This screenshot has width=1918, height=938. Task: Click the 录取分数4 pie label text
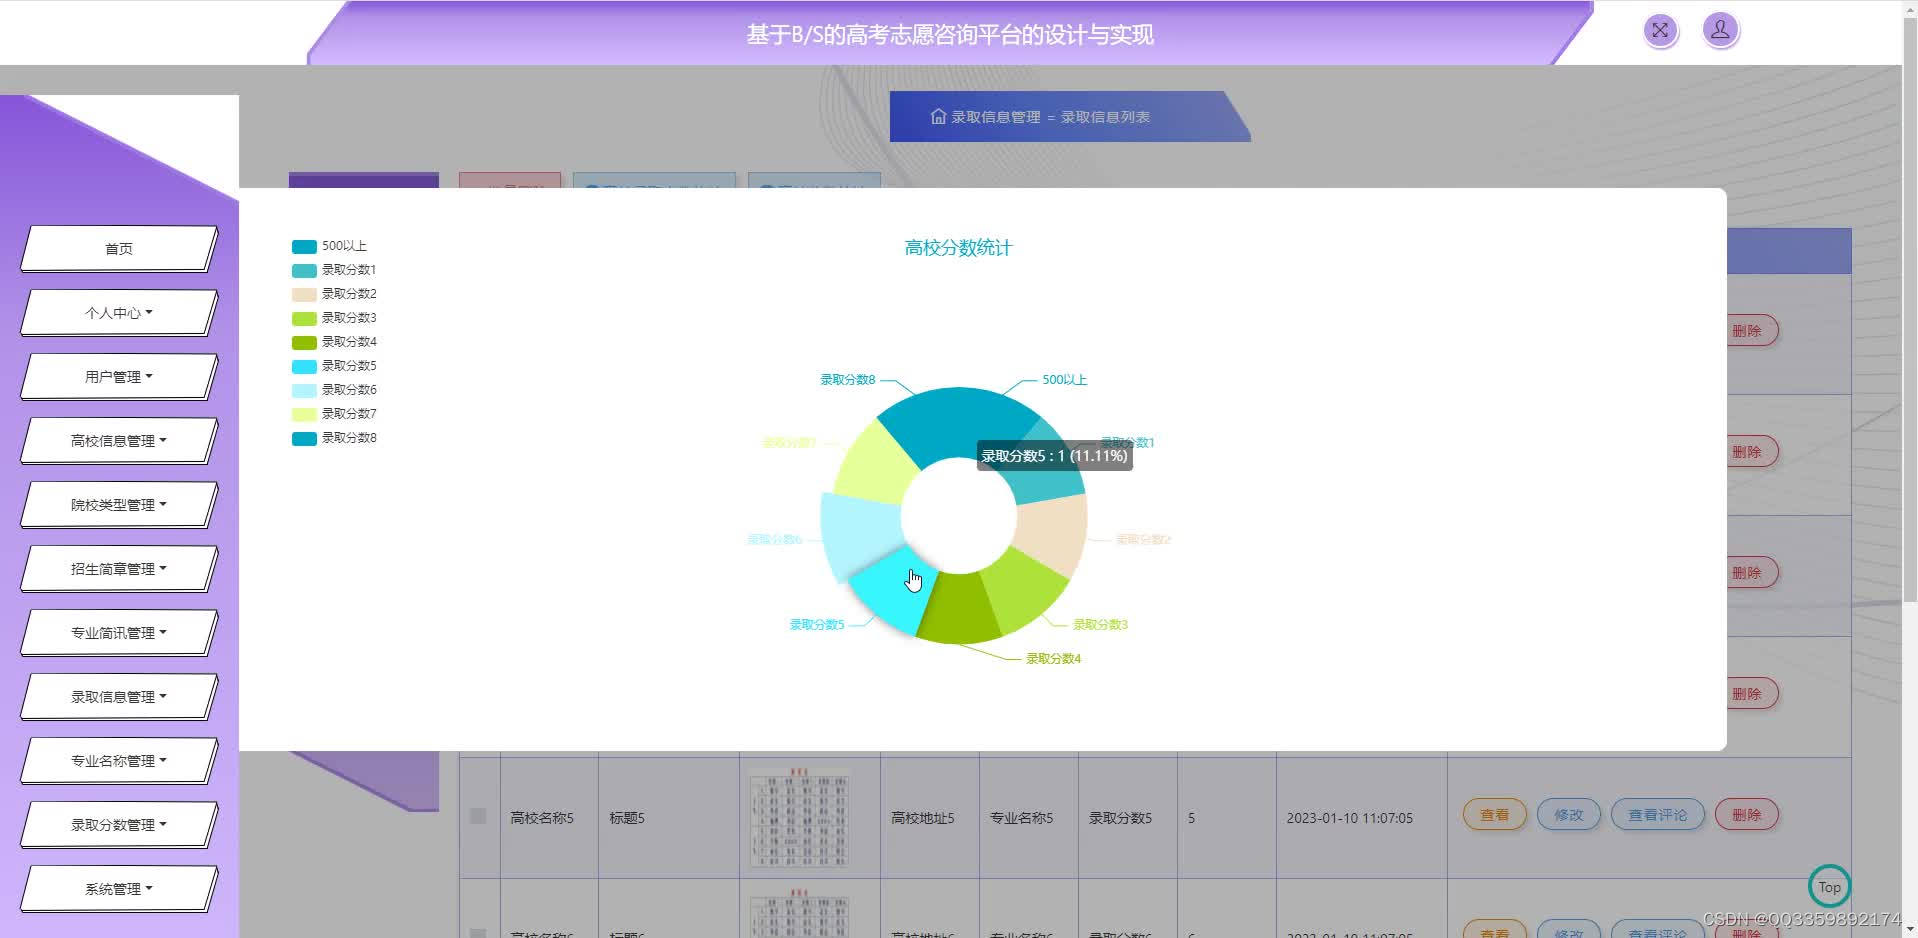click(1053, 658)
